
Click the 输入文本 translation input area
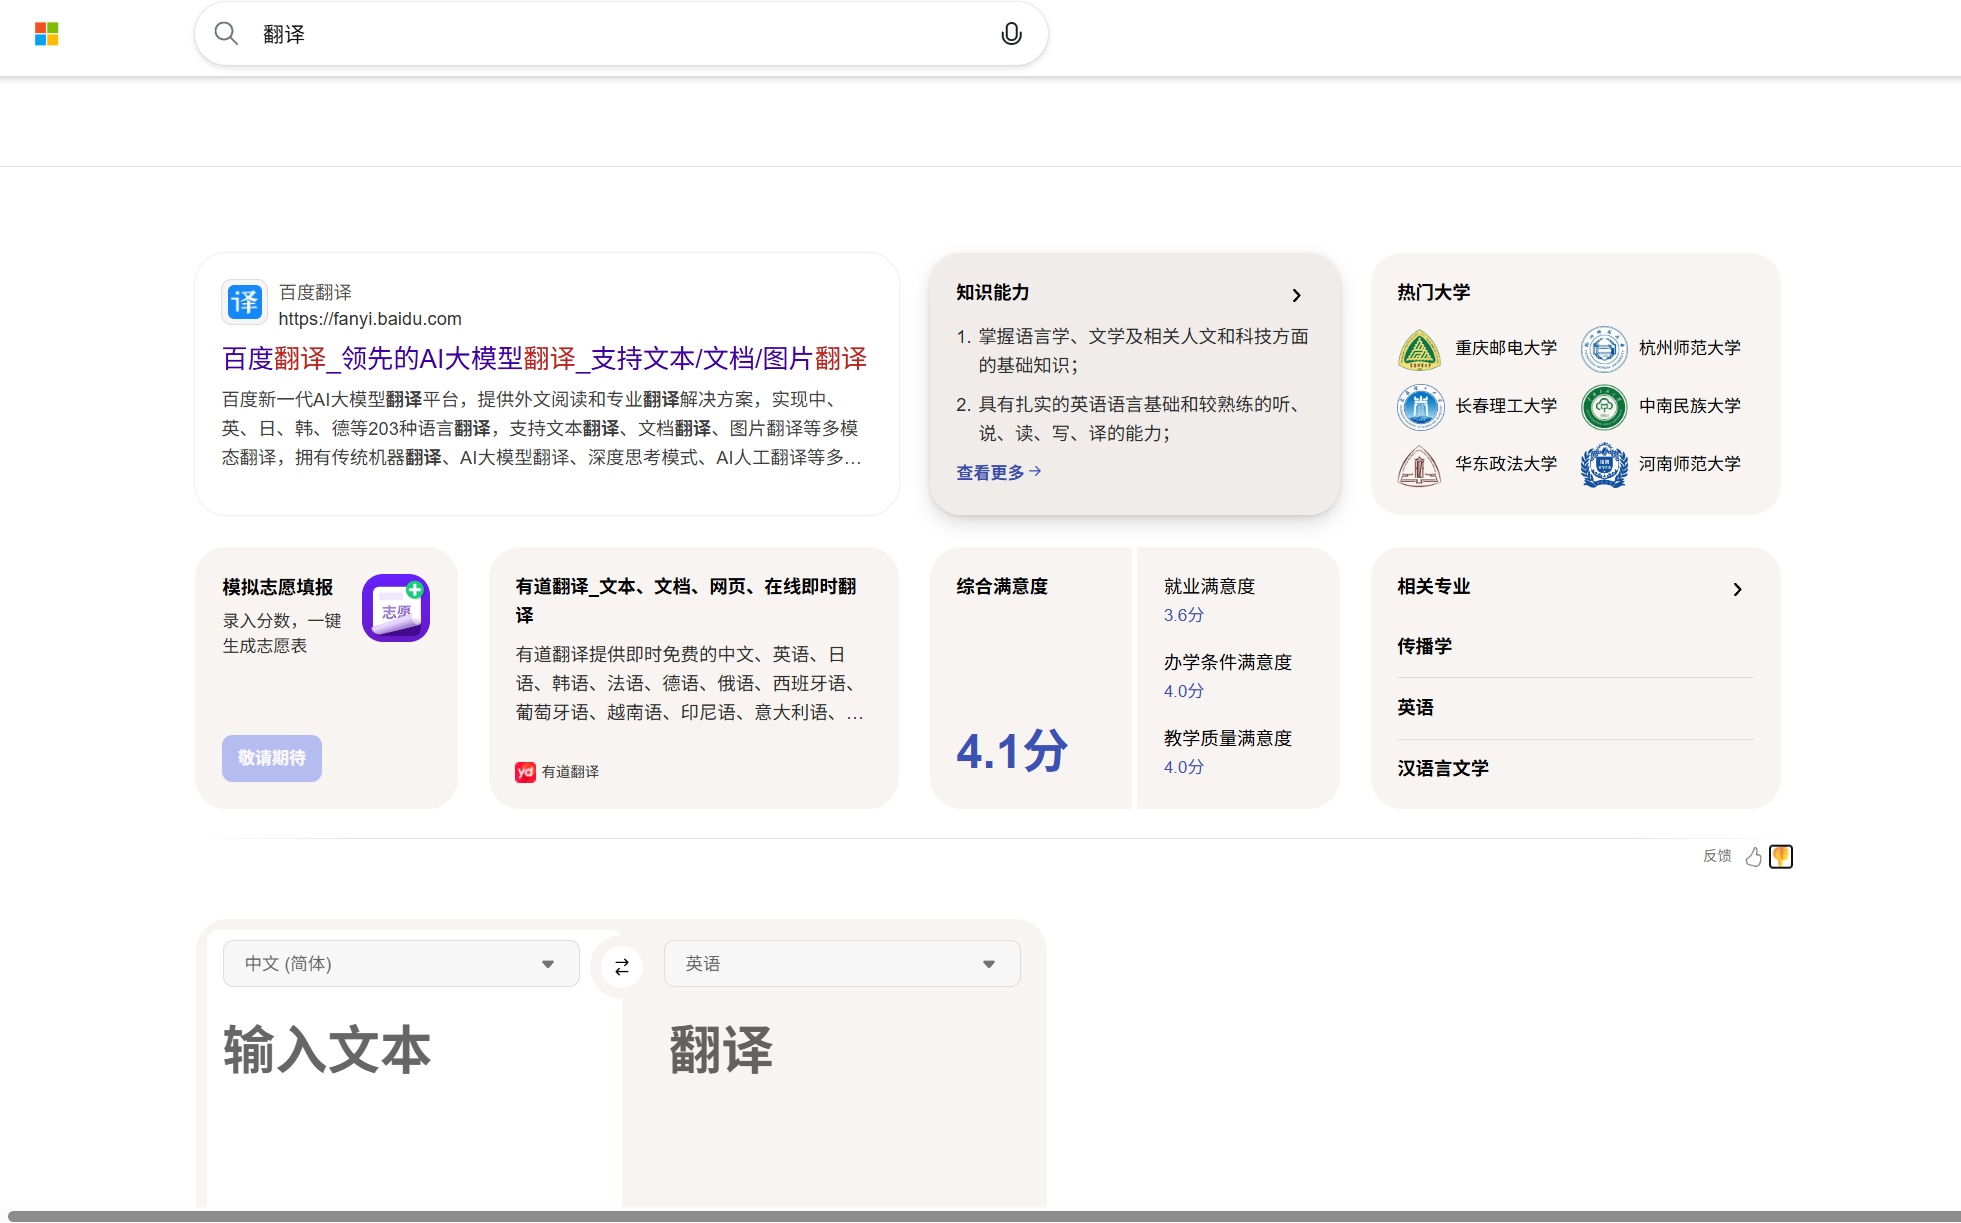(414, 1100)
